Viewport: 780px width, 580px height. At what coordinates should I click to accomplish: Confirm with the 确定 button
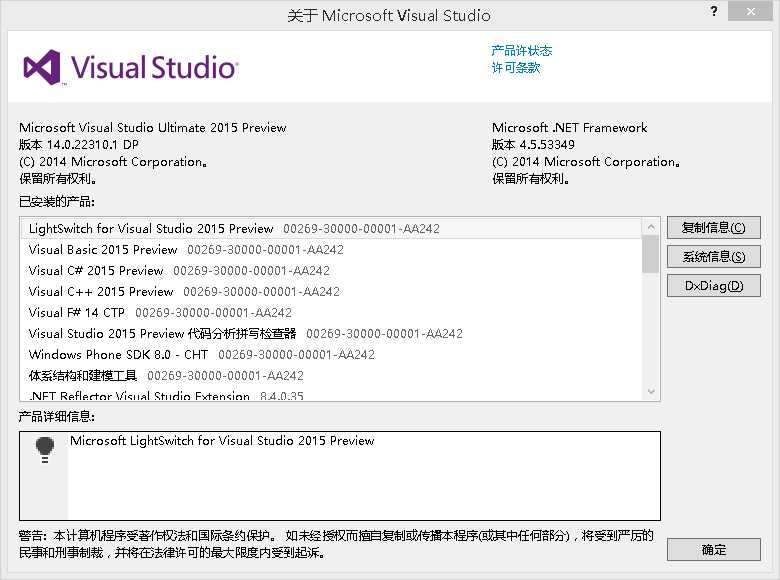coord(713,550)
